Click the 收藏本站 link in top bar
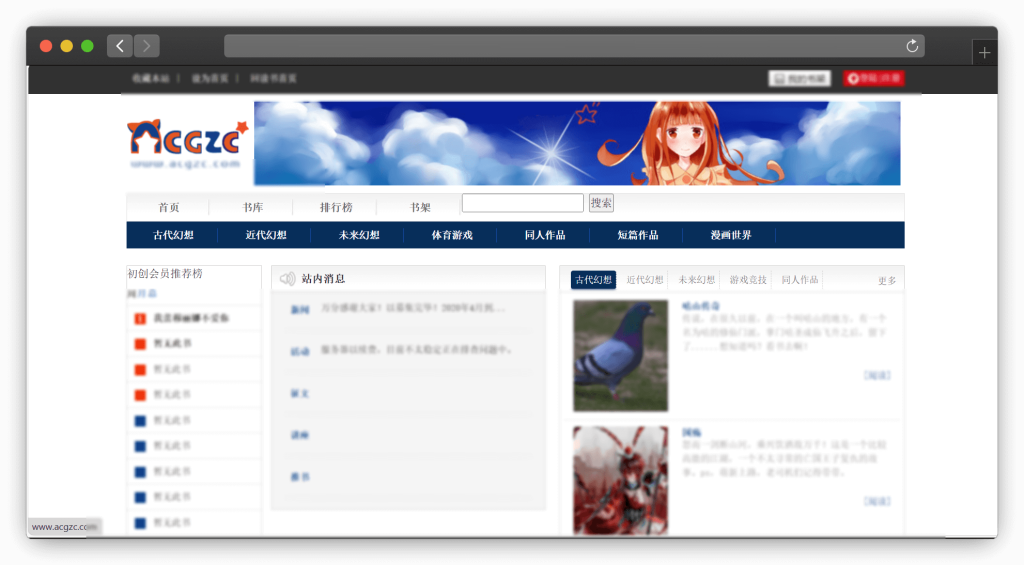Image resolution: width=1024 pixels, height=565 pixels. [x=151, y=78]
